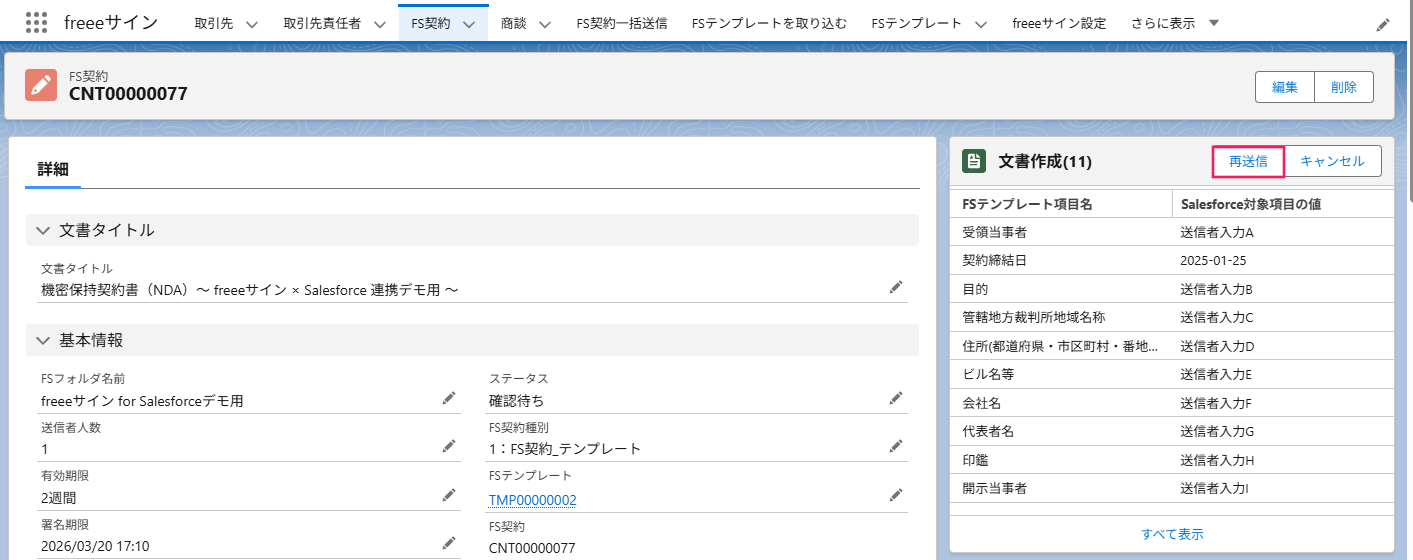Edit FSフォルダ名前 field via pencil icon
This screenshot has width=1413, height=560.
click(x=449, y=399)
